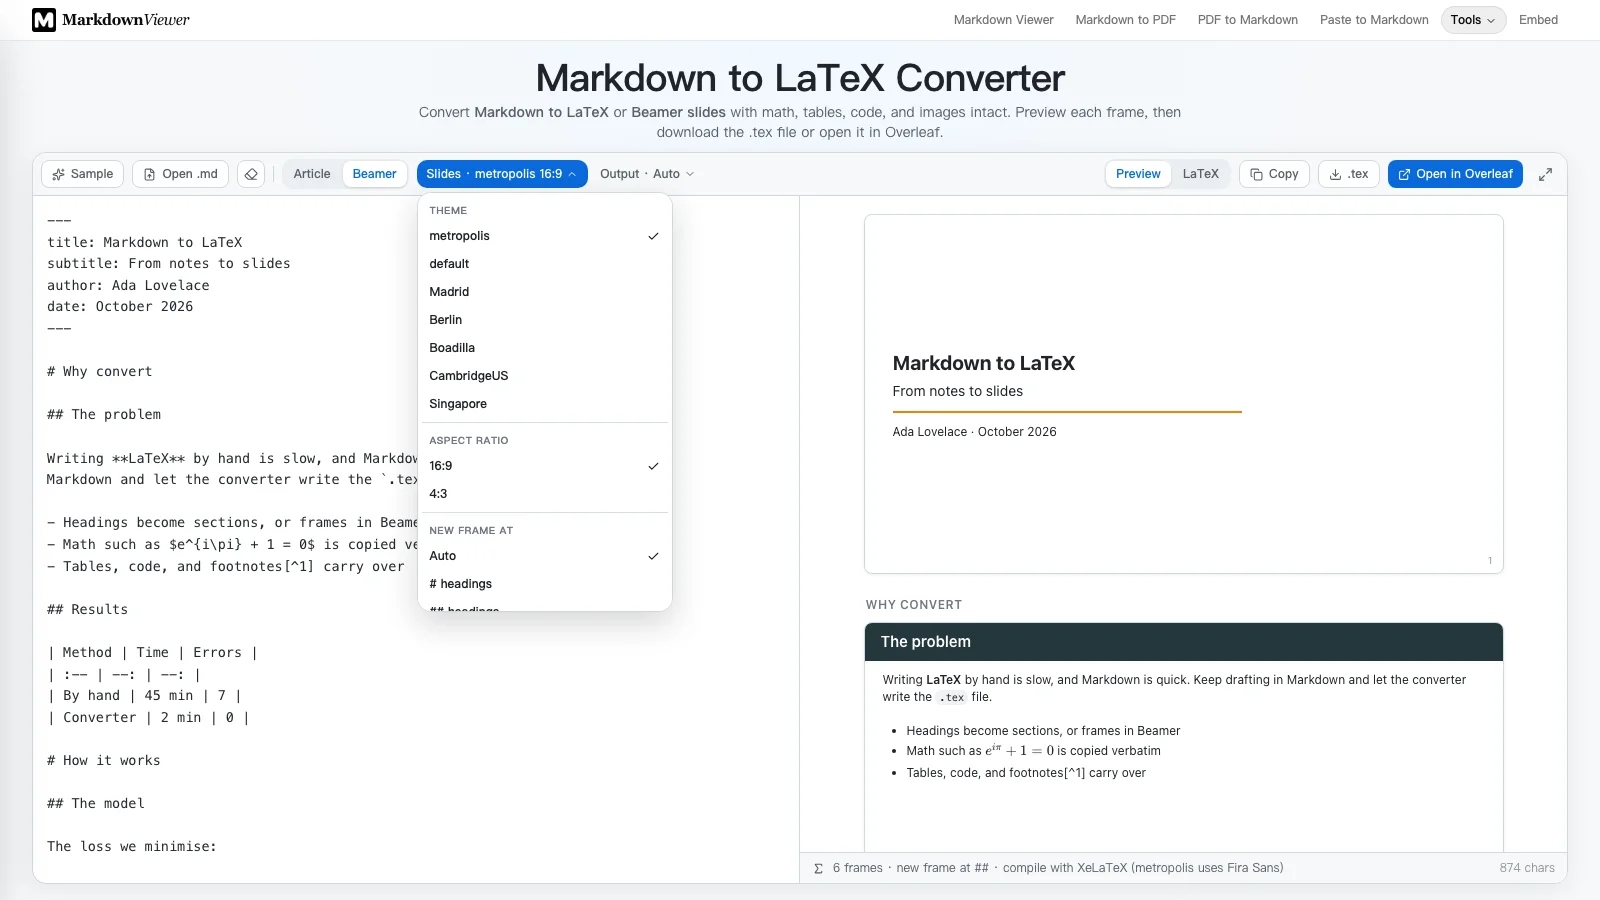
Task: Set aspect ratio to 16:9
Action: 544,466
